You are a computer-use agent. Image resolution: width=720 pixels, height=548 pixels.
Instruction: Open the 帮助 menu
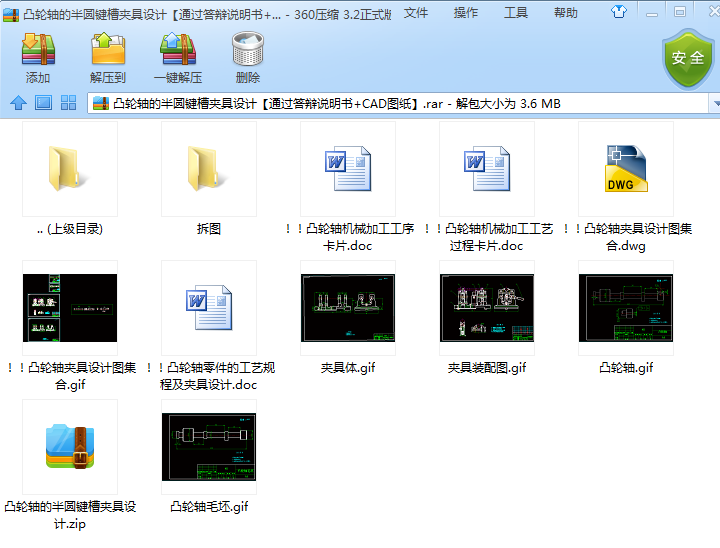pos(566,13)
